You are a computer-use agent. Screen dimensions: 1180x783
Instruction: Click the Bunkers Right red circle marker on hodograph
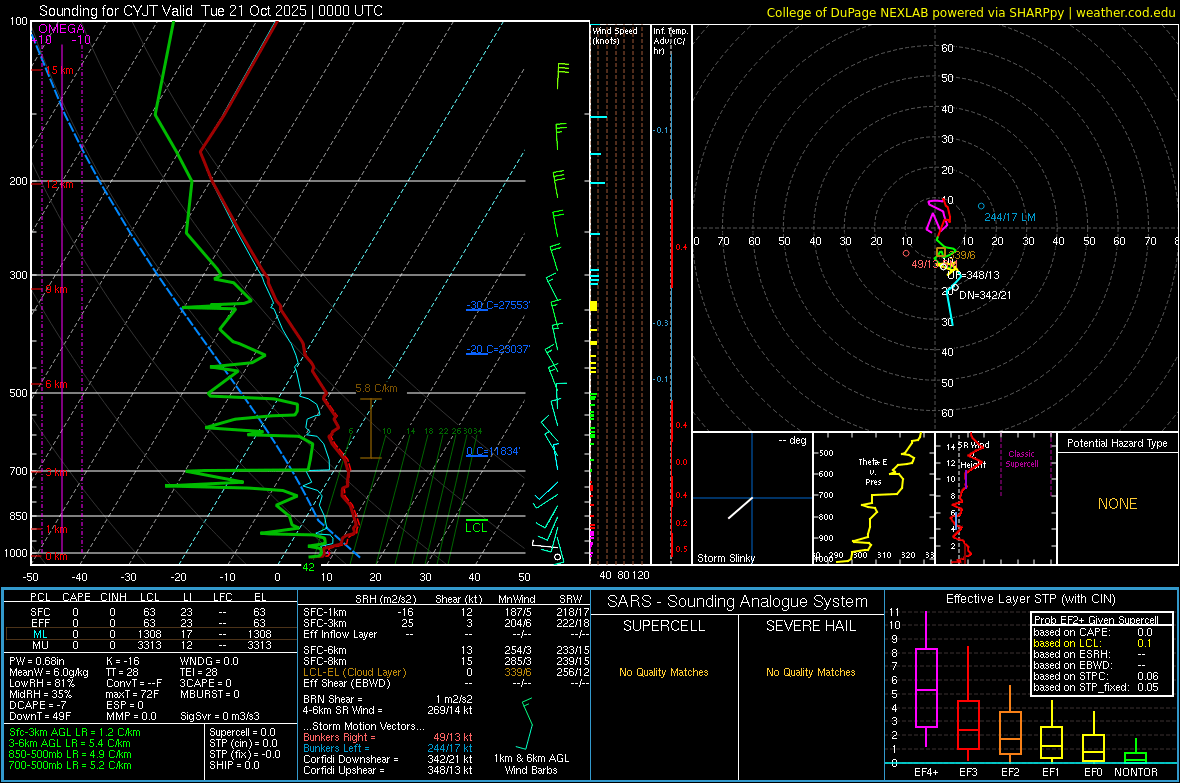pos(906,254)
